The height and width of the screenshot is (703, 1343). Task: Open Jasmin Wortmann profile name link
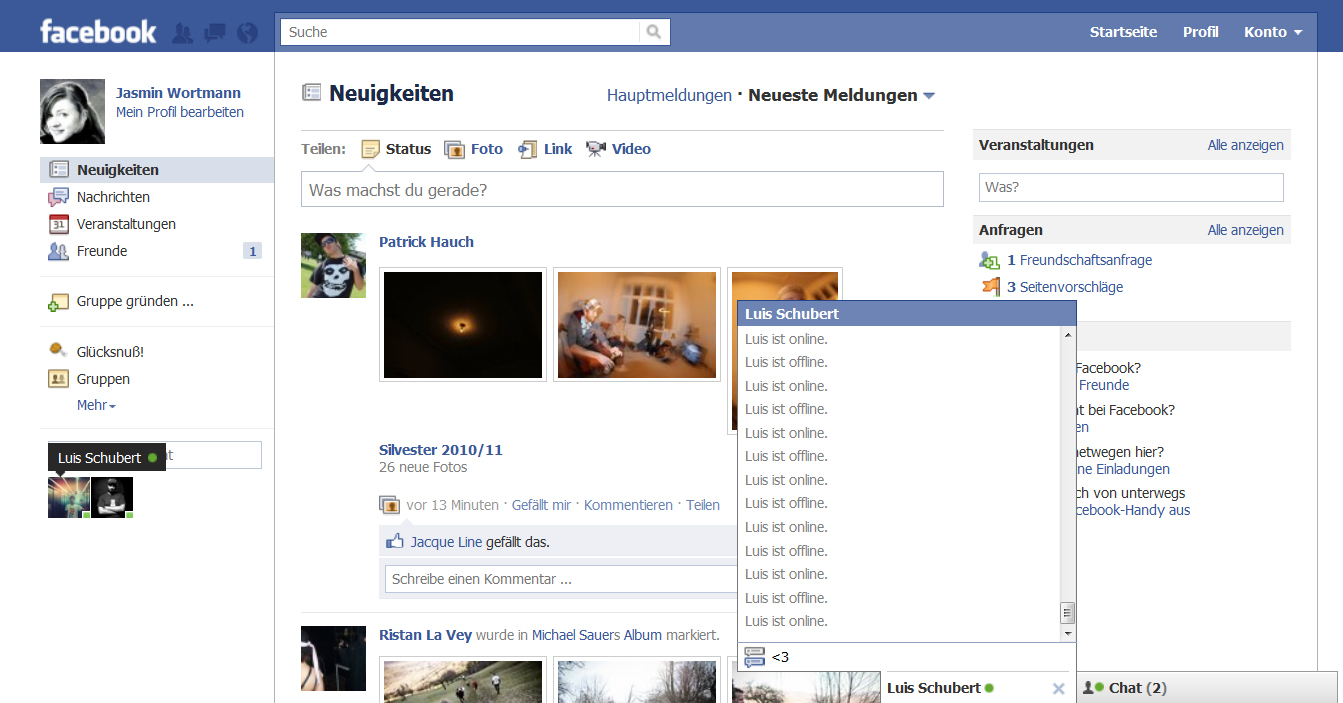point(178,92)
